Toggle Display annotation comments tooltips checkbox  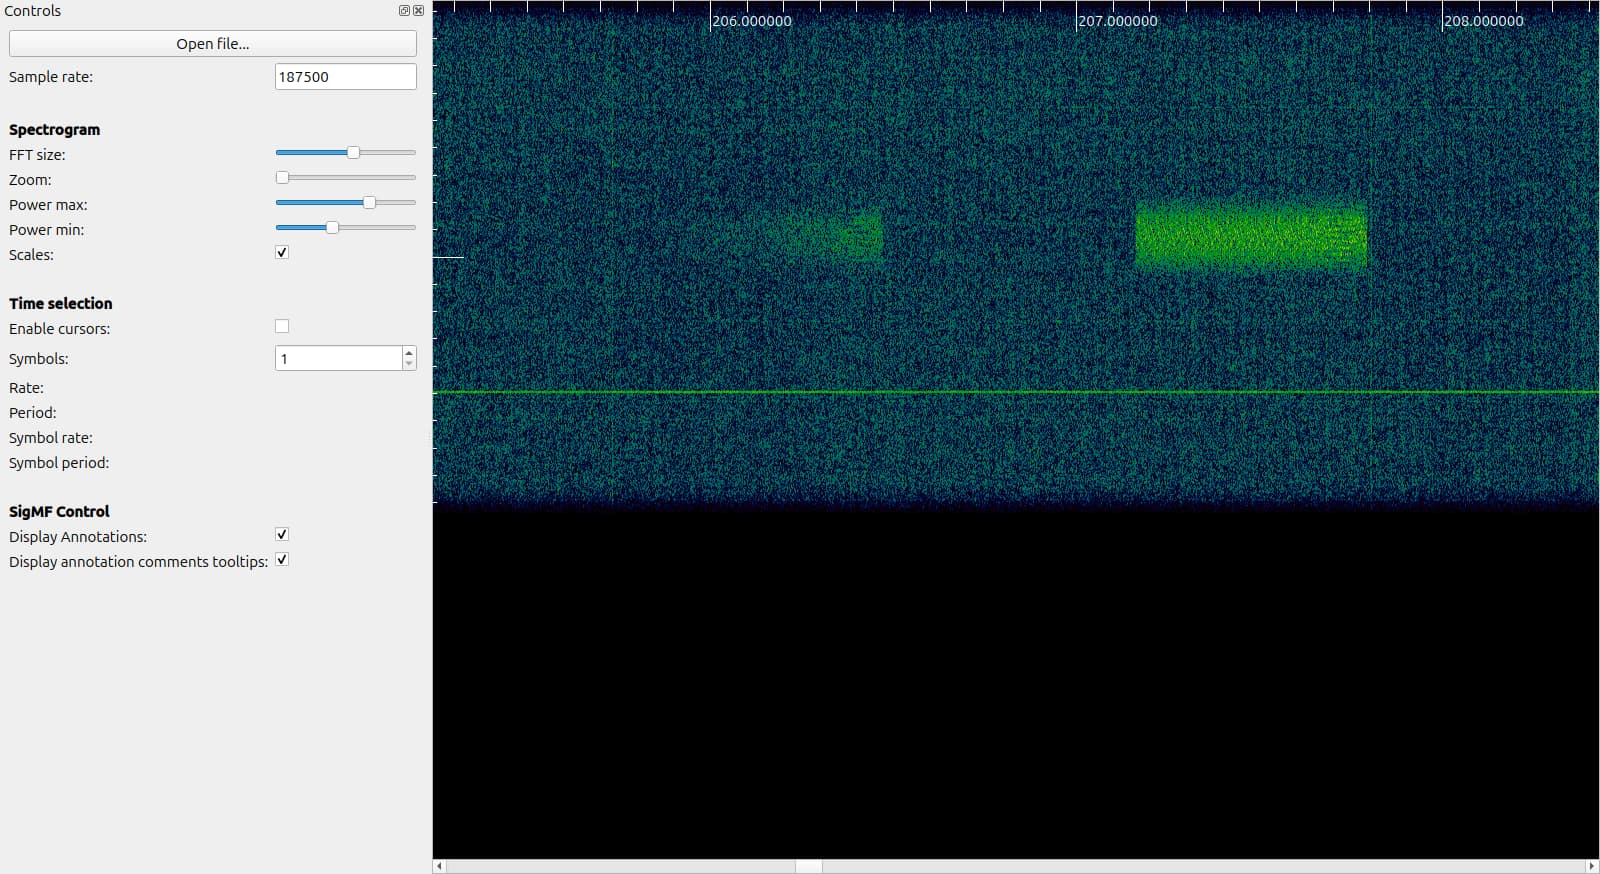tap(282, 560)
